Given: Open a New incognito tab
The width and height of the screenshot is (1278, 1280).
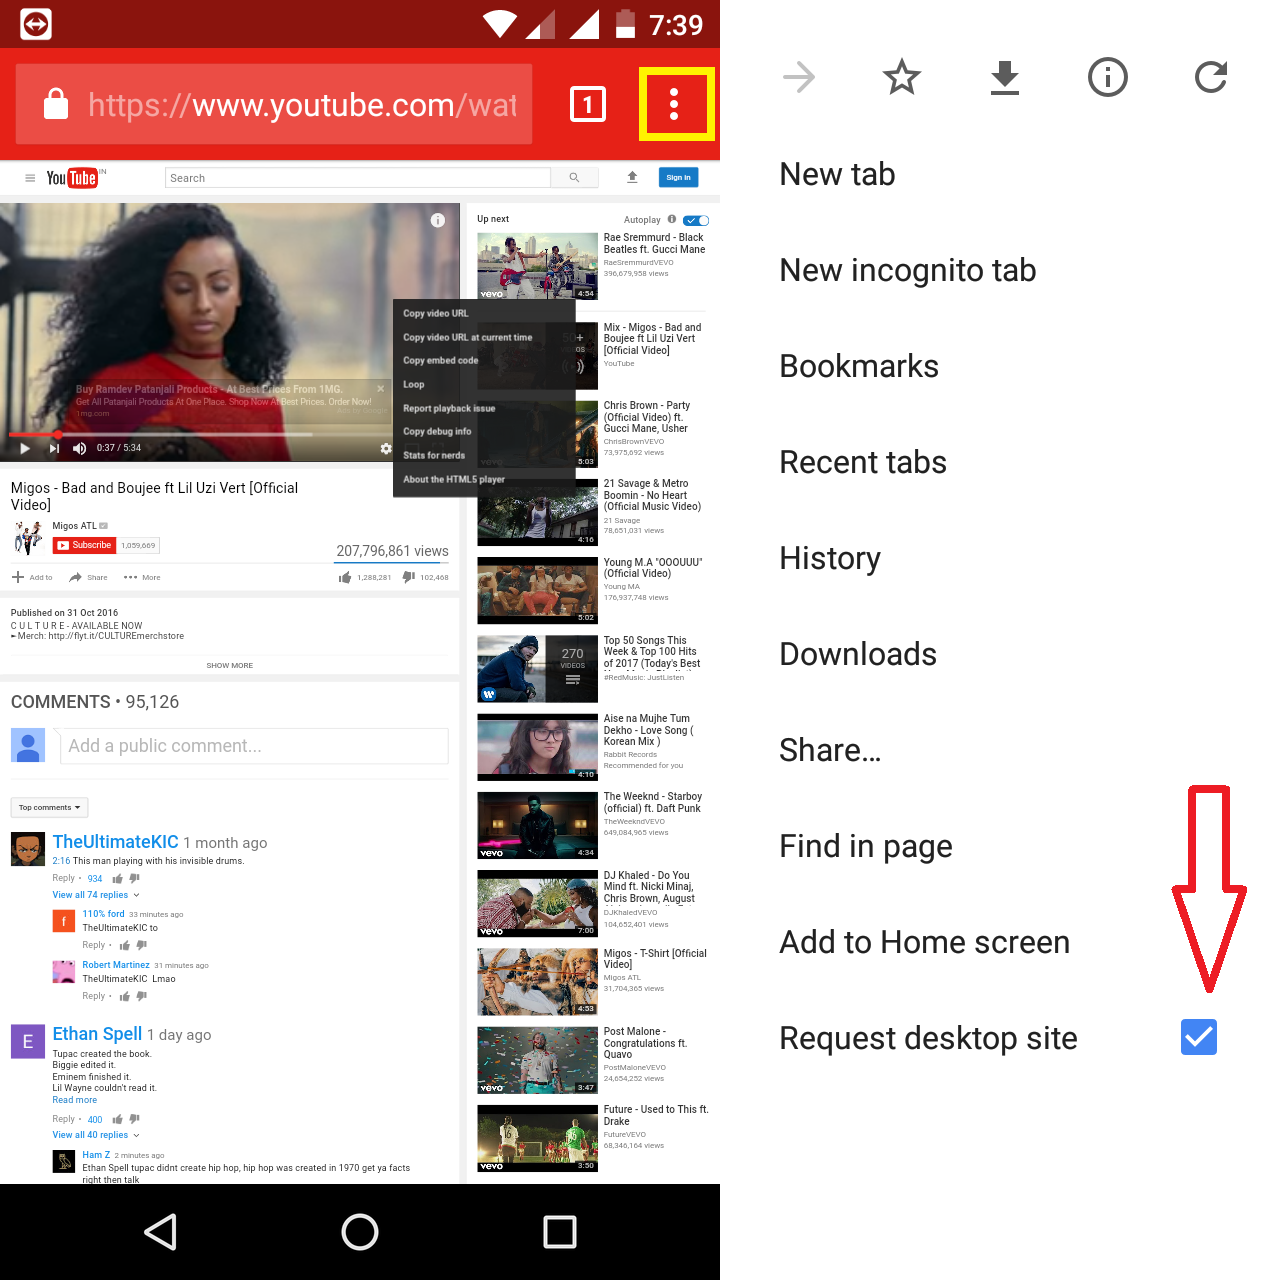Looking at the screenshot, I should coord(907,269).
